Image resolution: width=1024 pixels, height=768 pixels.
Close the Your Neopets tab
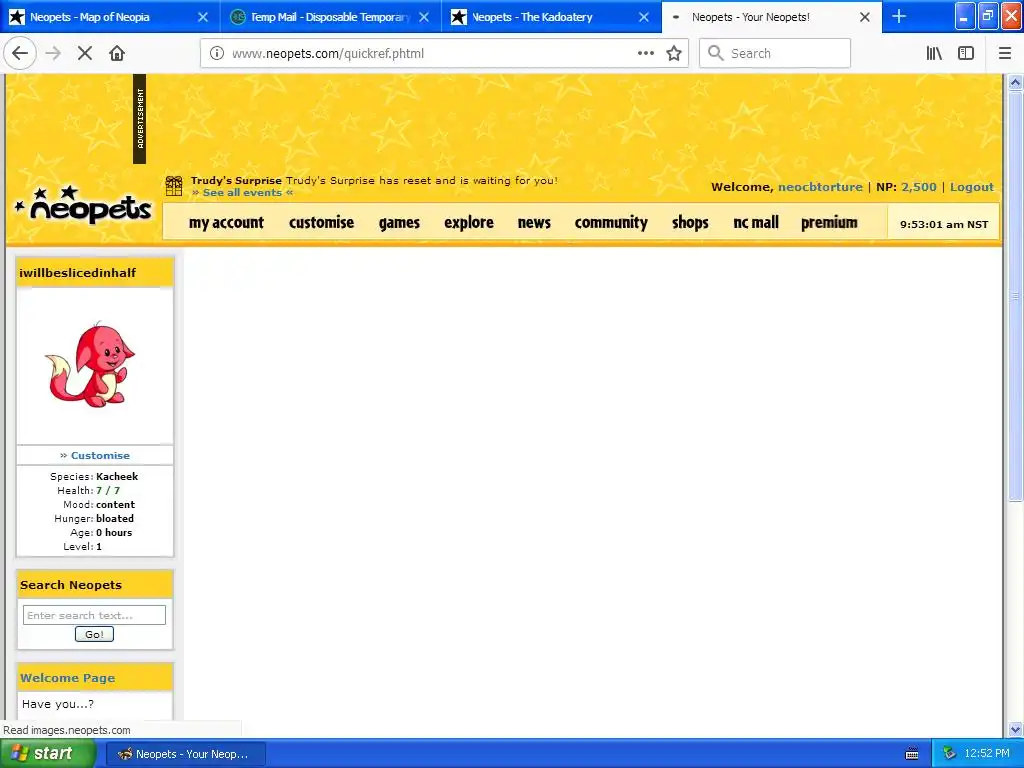(x=865, y=17)
